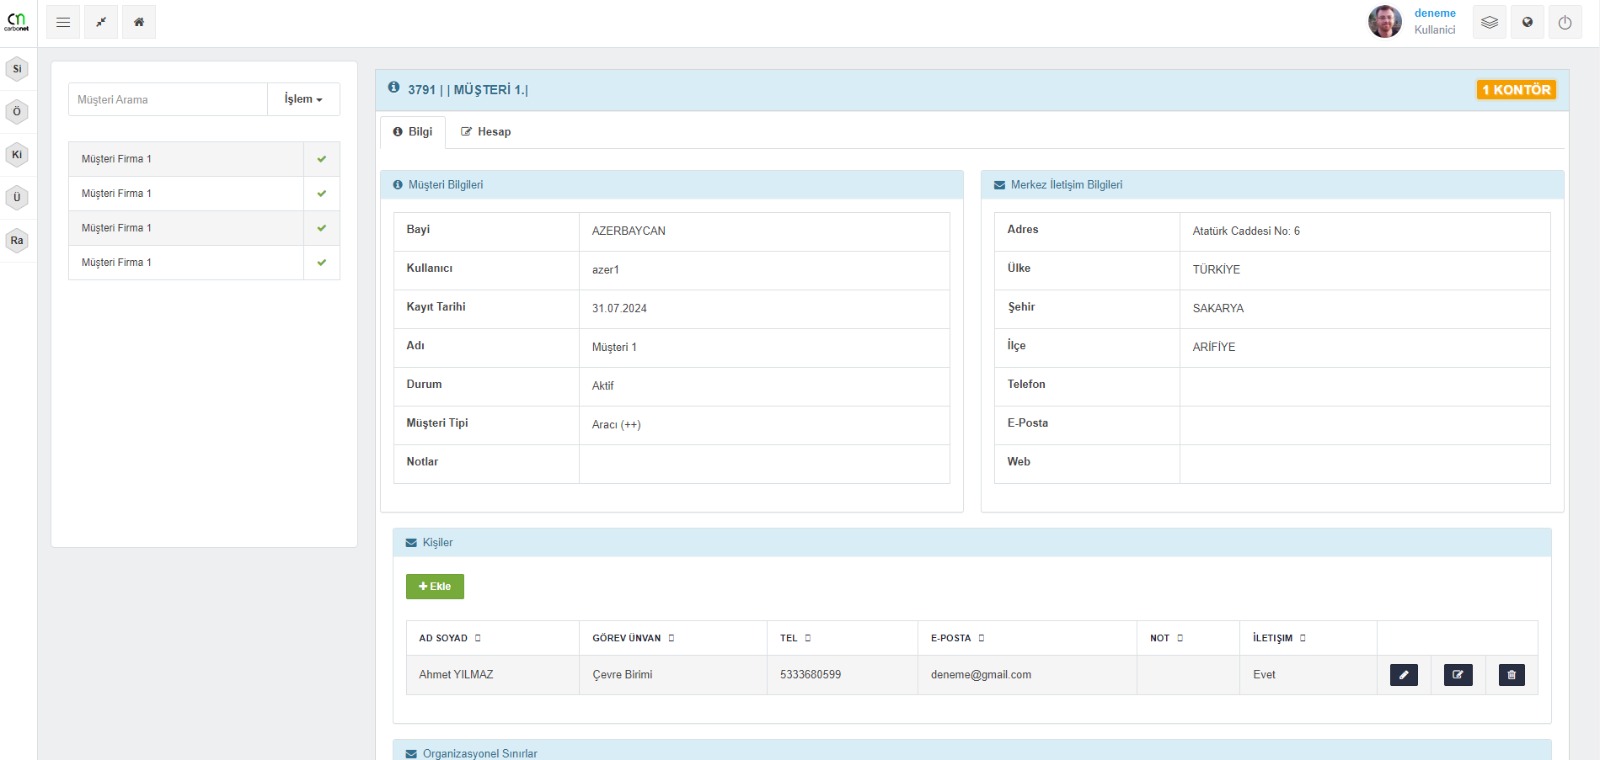
Task: Open the 'Si' hexagon sidebar item
Action: 17,69
